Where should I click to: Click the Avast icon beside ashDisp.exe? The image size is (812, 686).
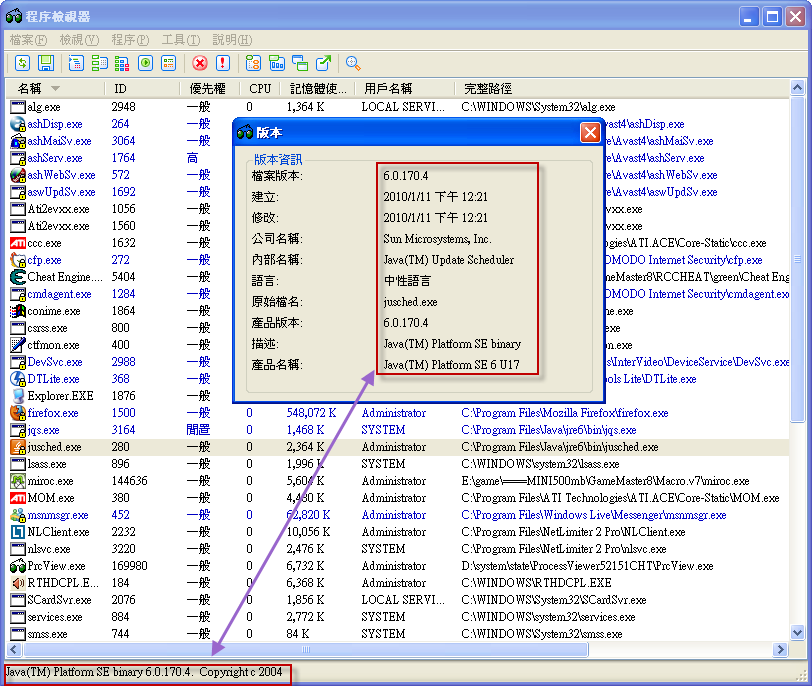[18, 124]
